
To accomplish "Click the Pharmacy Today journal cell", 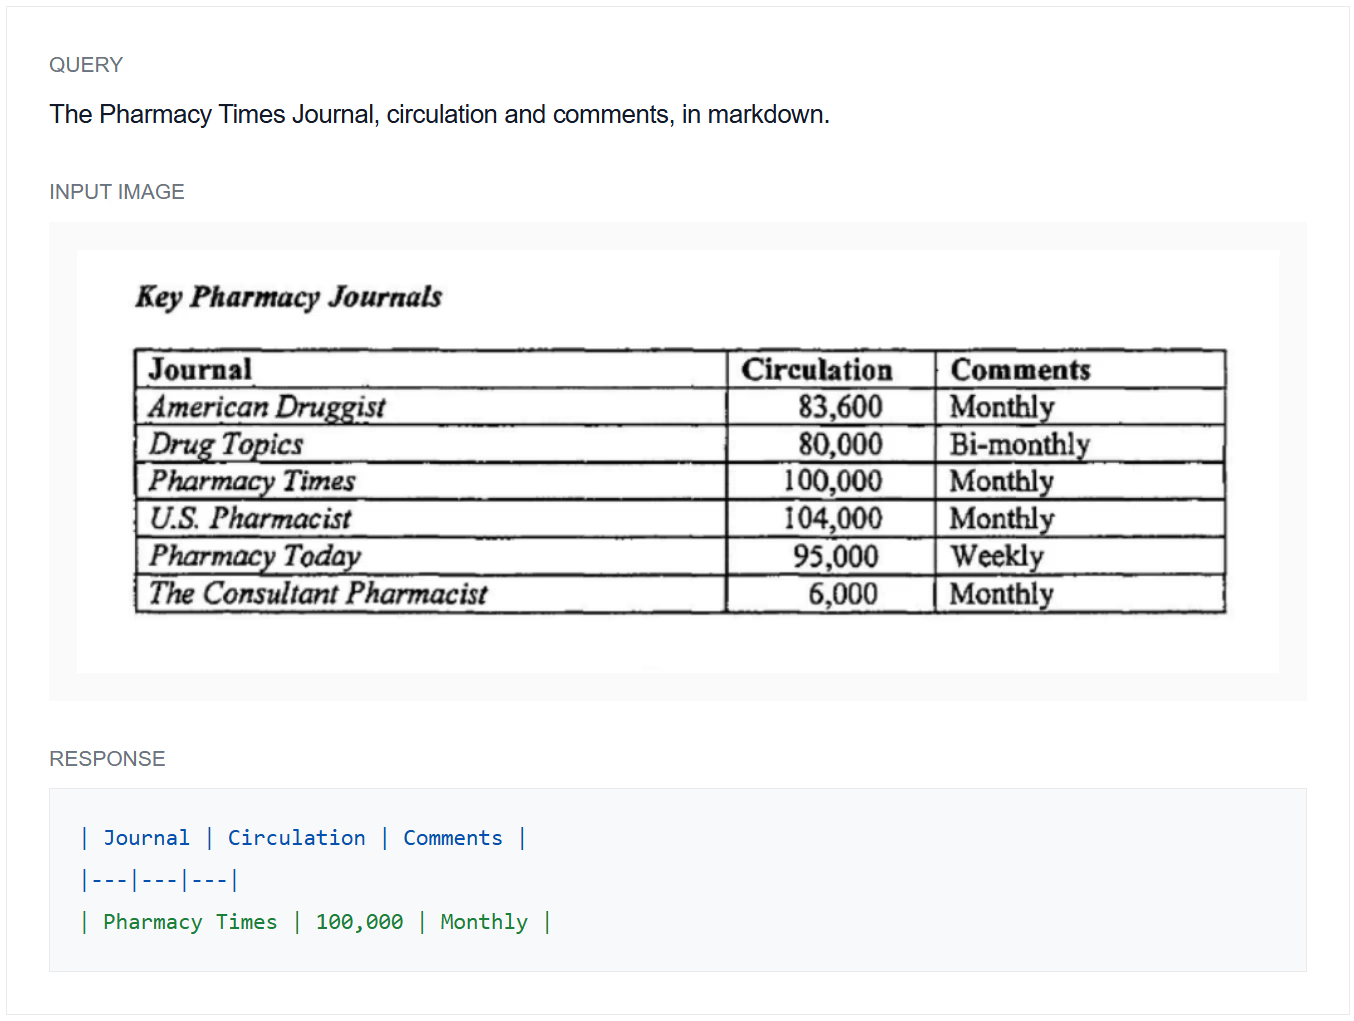I will 255,556.
